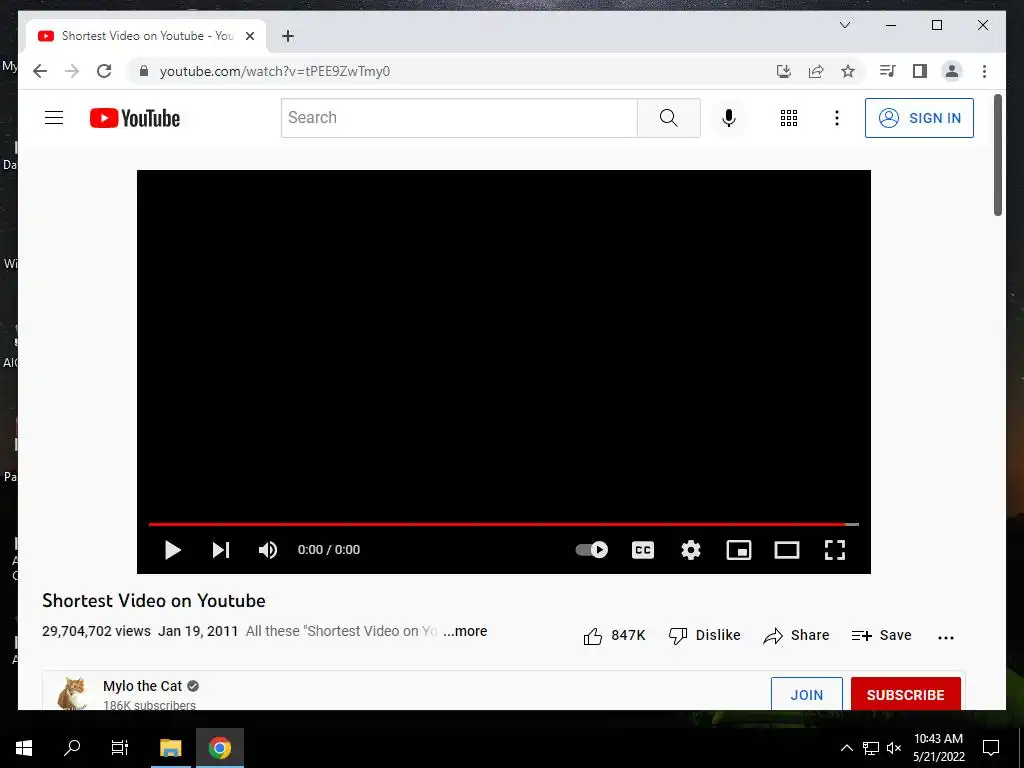
Task: Open Windows taskbar search
Action: pyautogui.click(x=72, y=748)
